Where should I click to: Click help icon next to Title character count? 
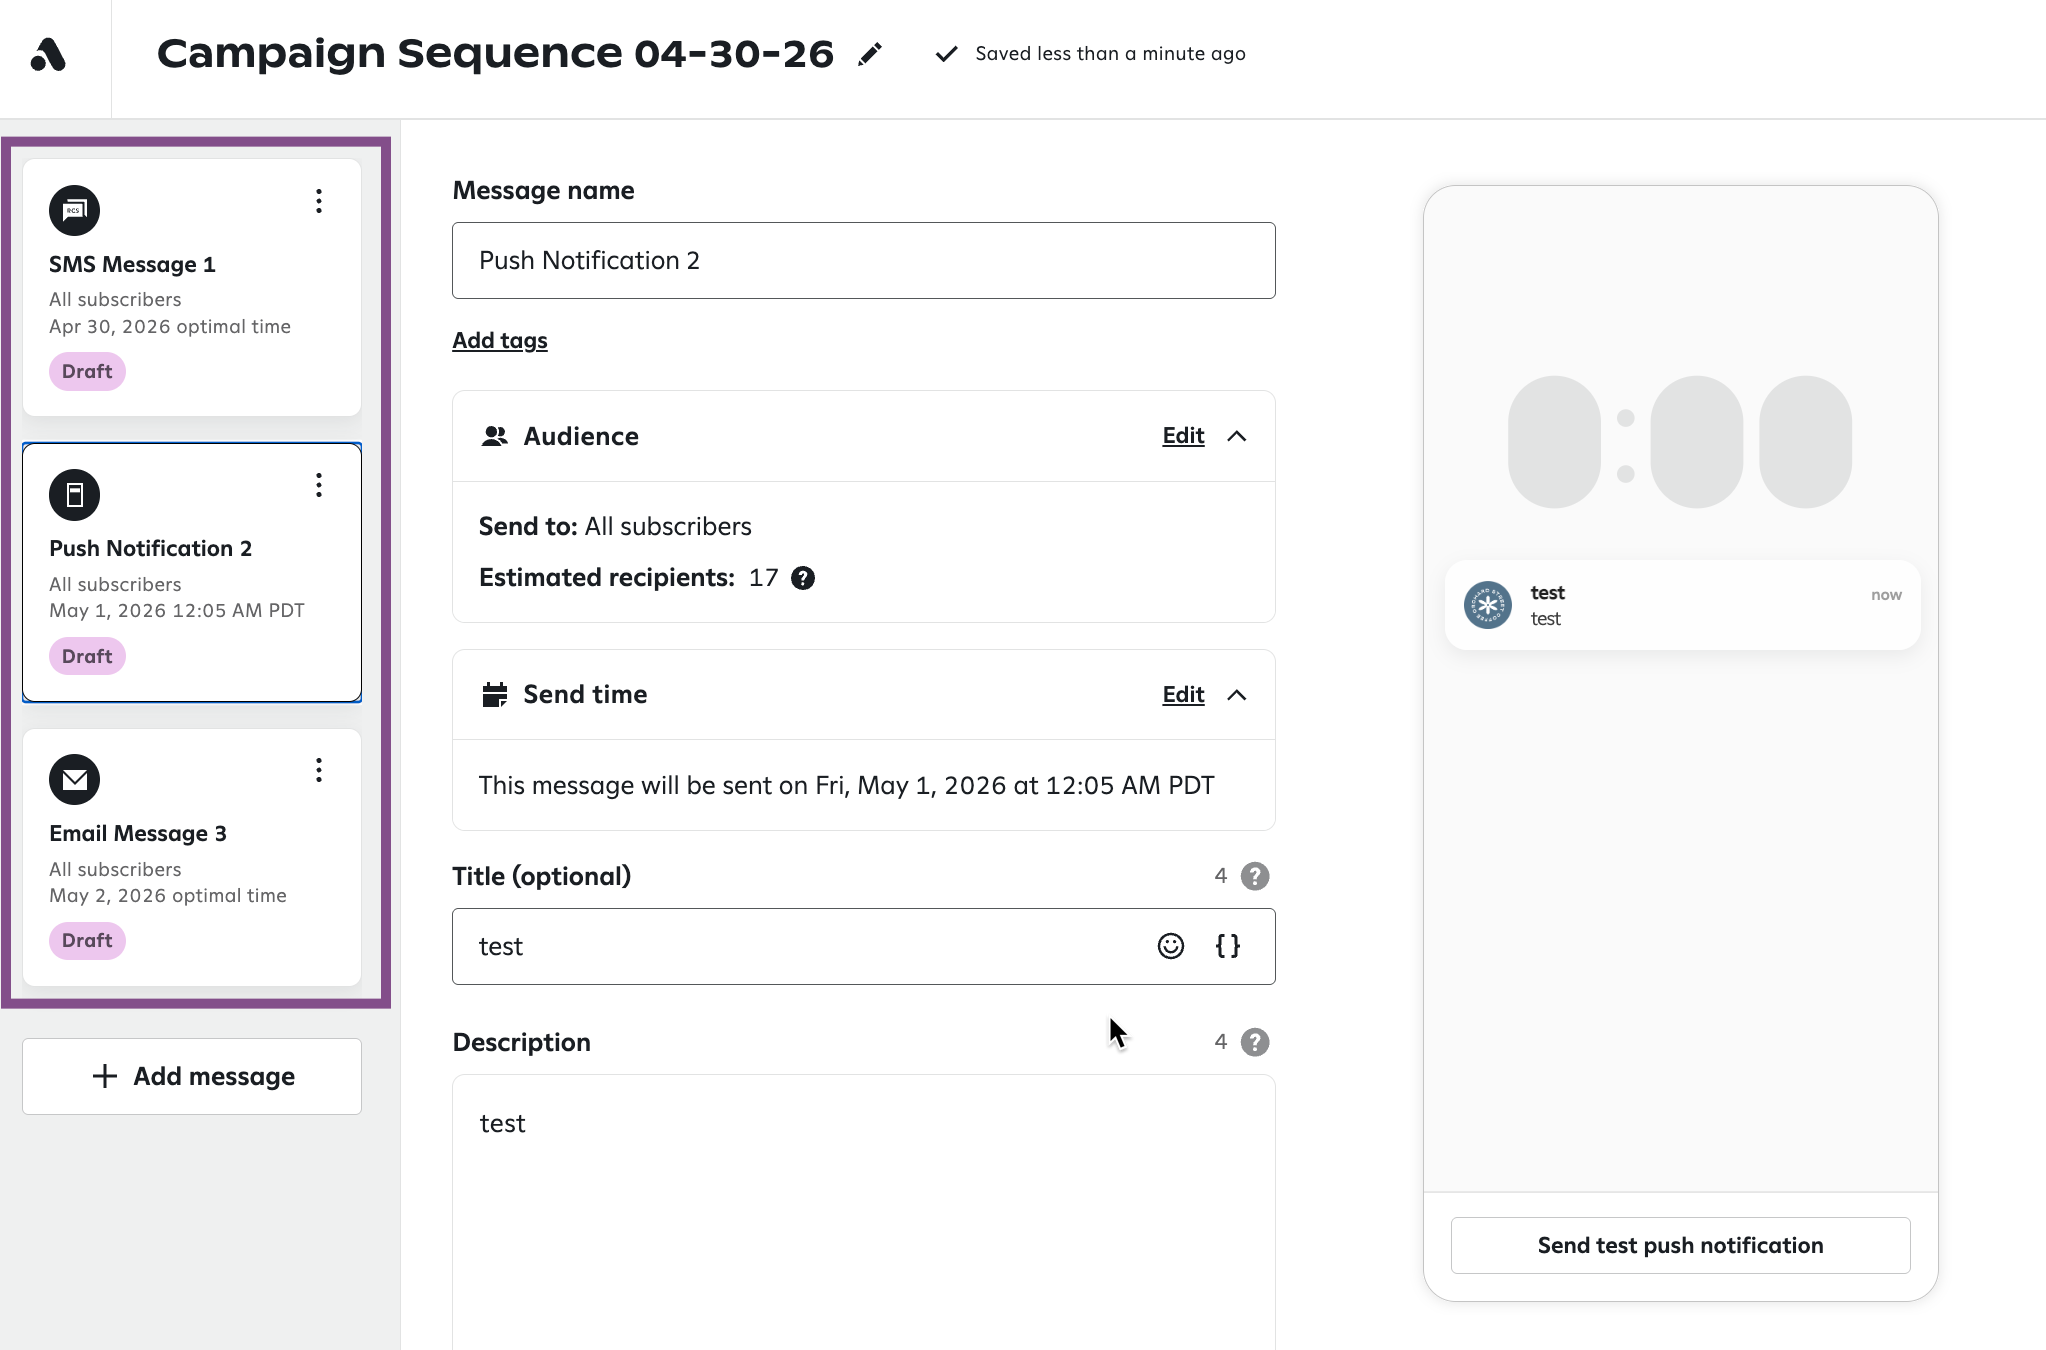pyautogui.click(x=1255, y=876)
